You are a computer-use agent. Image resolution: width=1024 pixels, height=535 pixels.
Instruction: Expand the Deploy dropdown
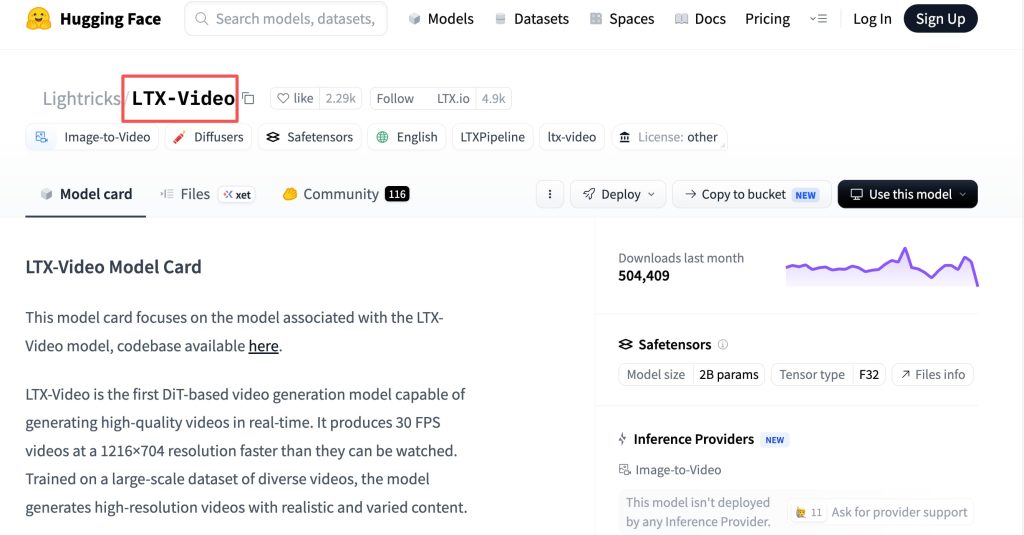coord(618,194)
